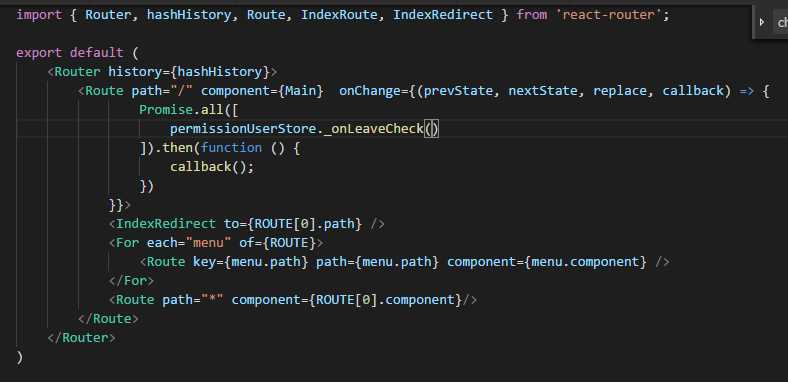This screenshot has width=788, height=382.
Task: Click the closing '</Router>' tag
Action: (x=81, y=338)
